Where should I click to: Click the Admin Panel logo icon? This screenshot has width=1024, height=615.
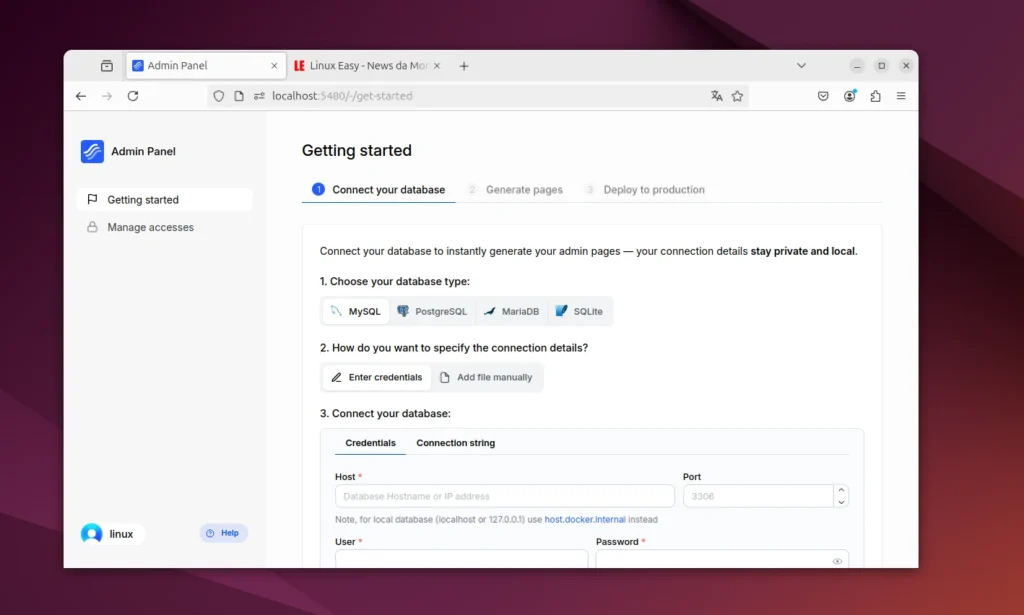click(x=92, y=151)
